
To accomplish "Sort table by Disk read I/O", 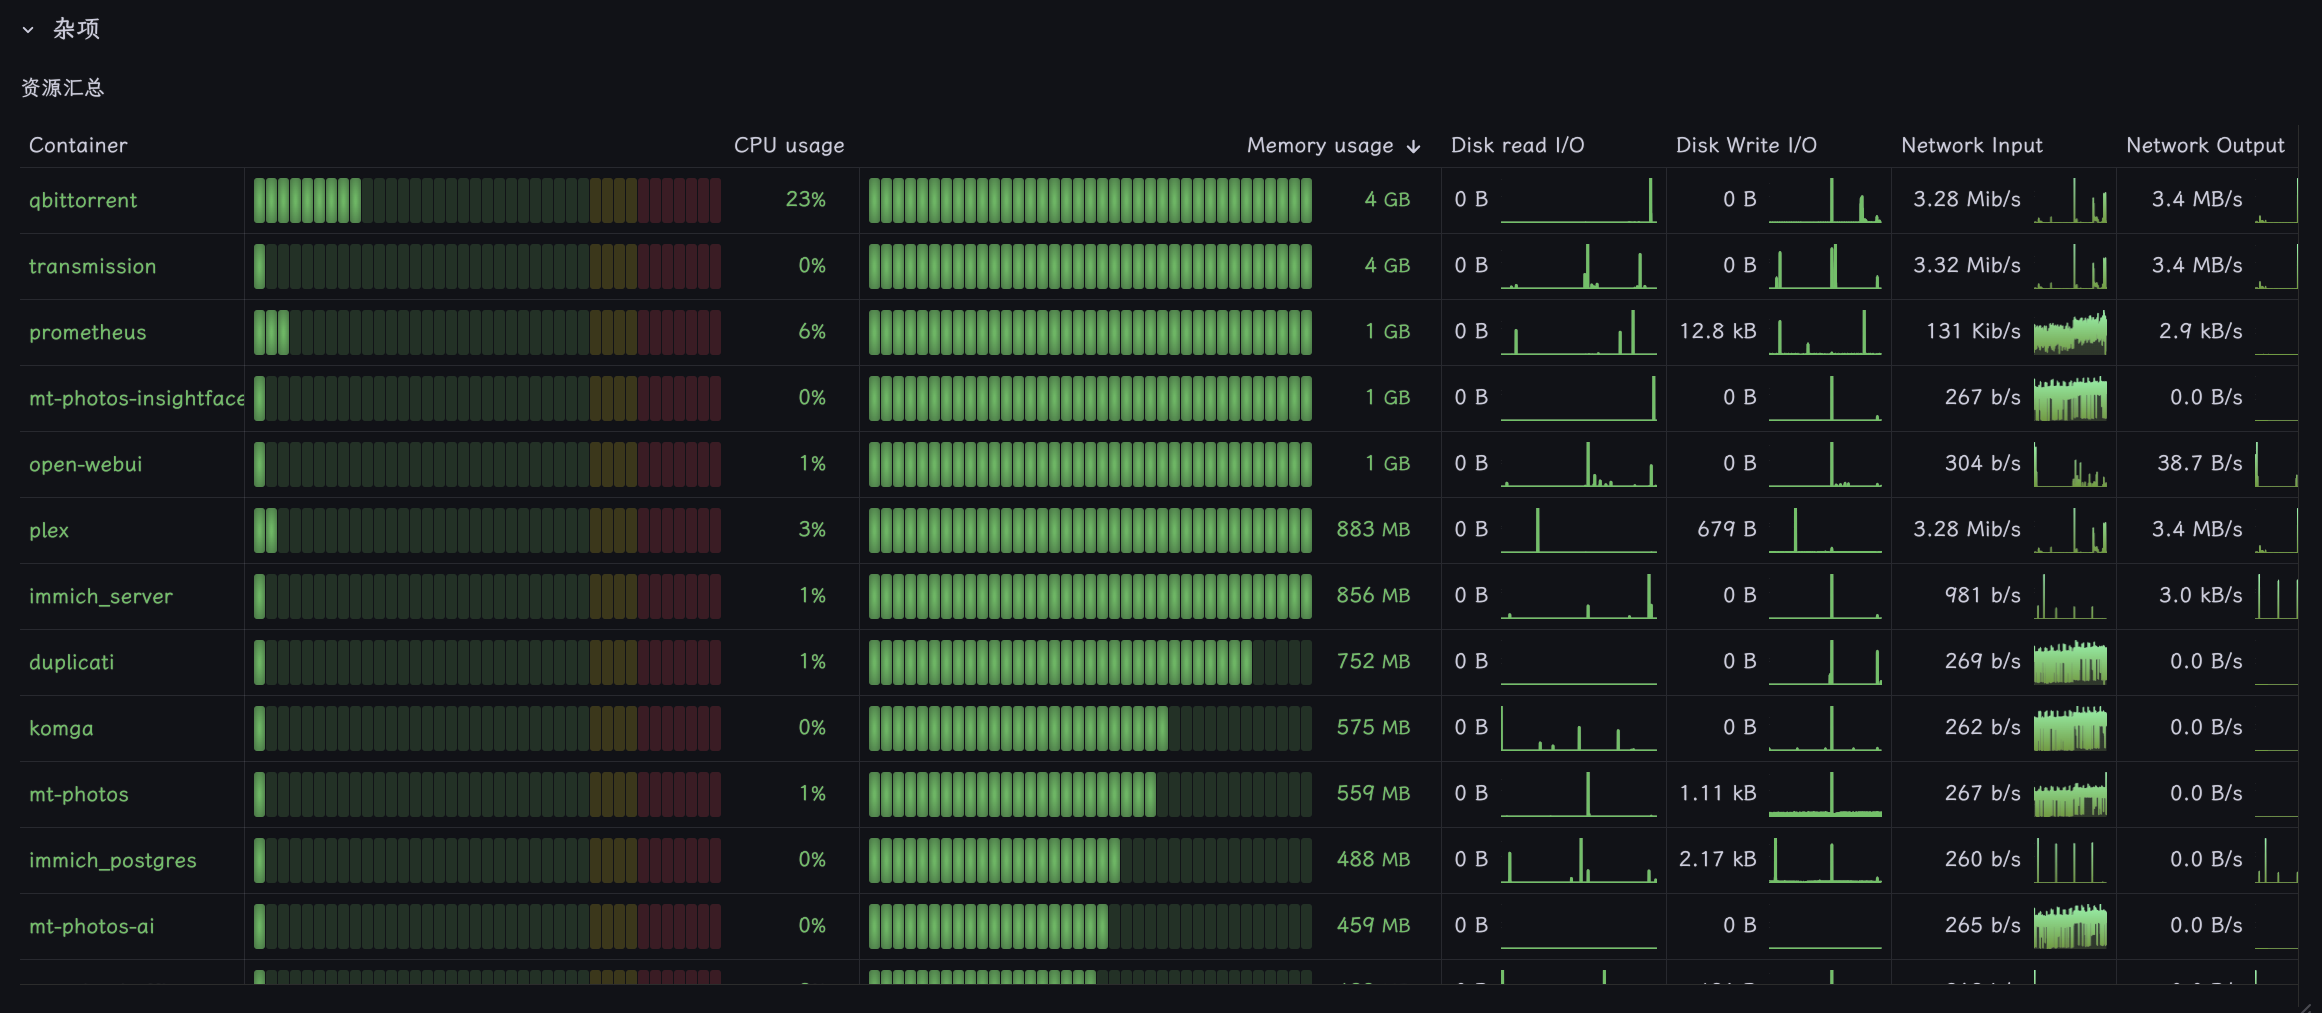I will coord(1517,145).
